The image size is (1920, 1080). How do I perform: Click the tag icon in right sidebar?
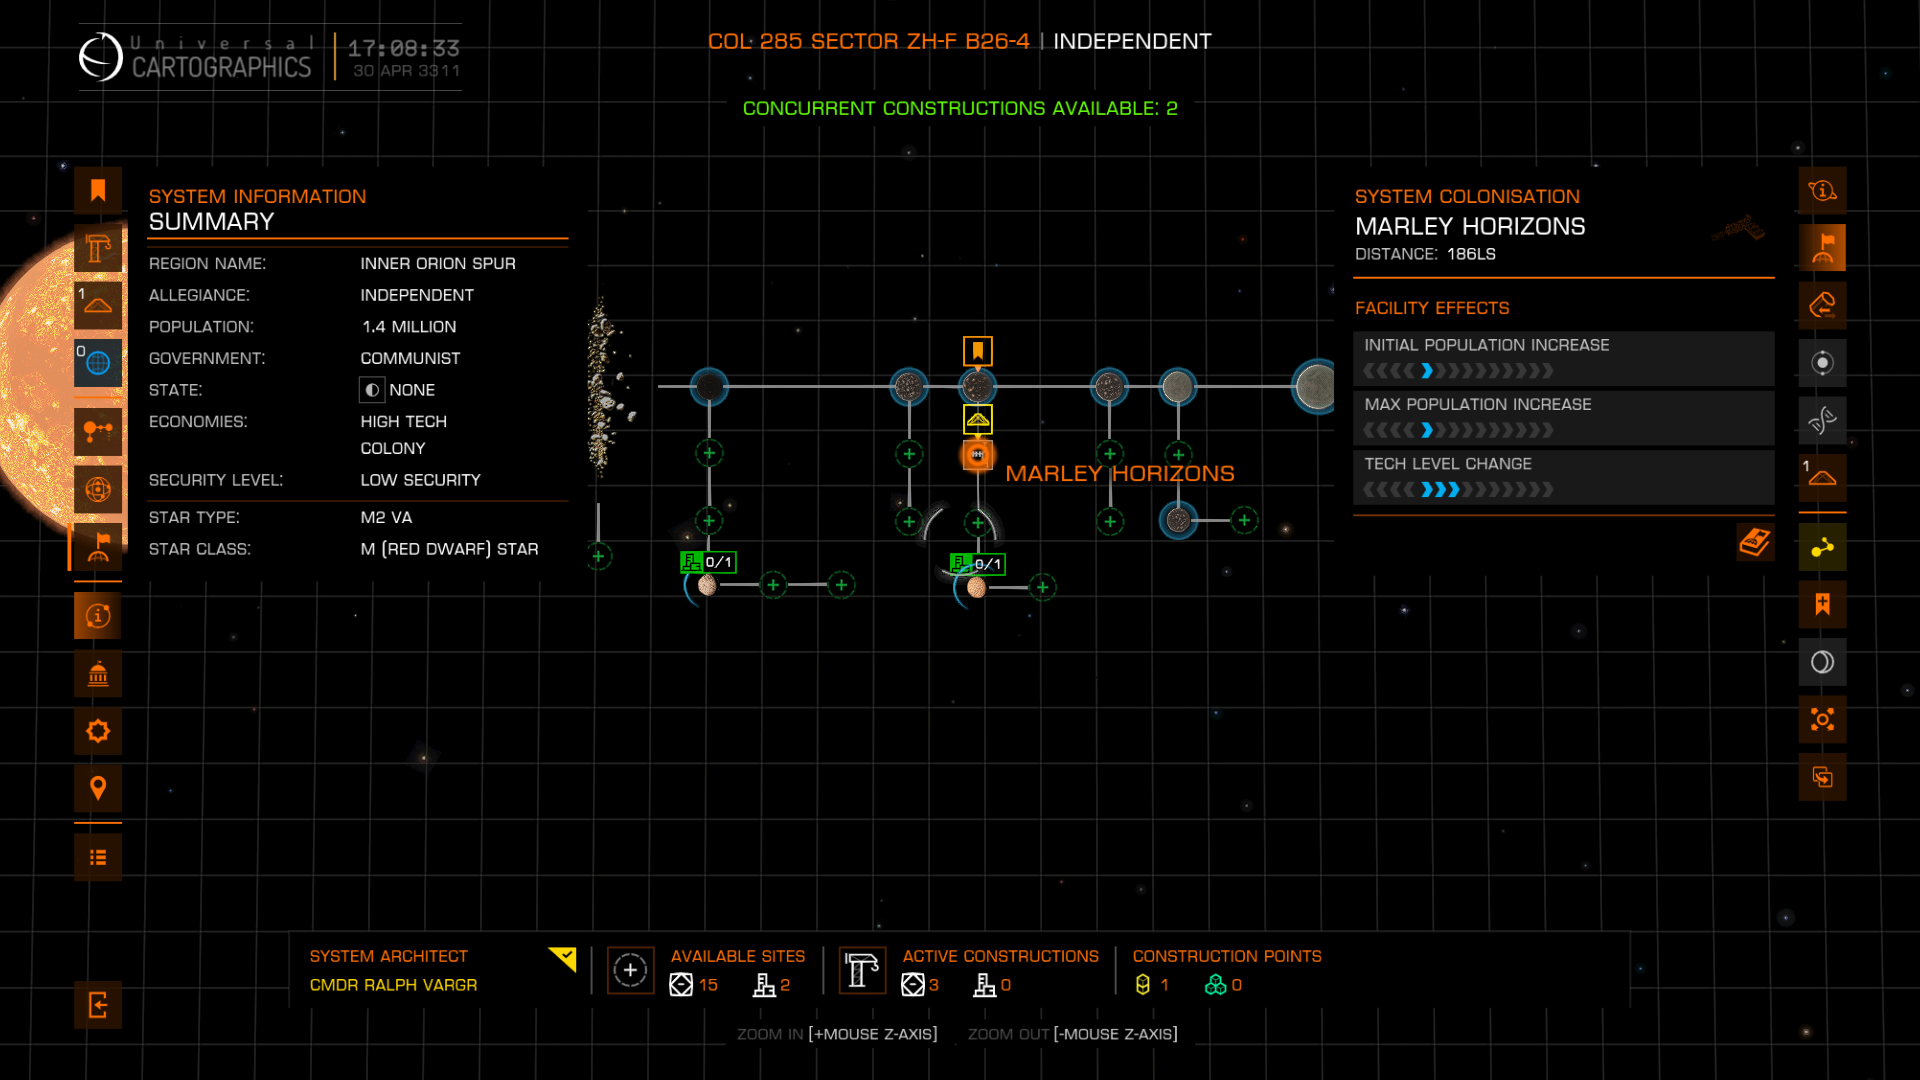(1822, 305)
